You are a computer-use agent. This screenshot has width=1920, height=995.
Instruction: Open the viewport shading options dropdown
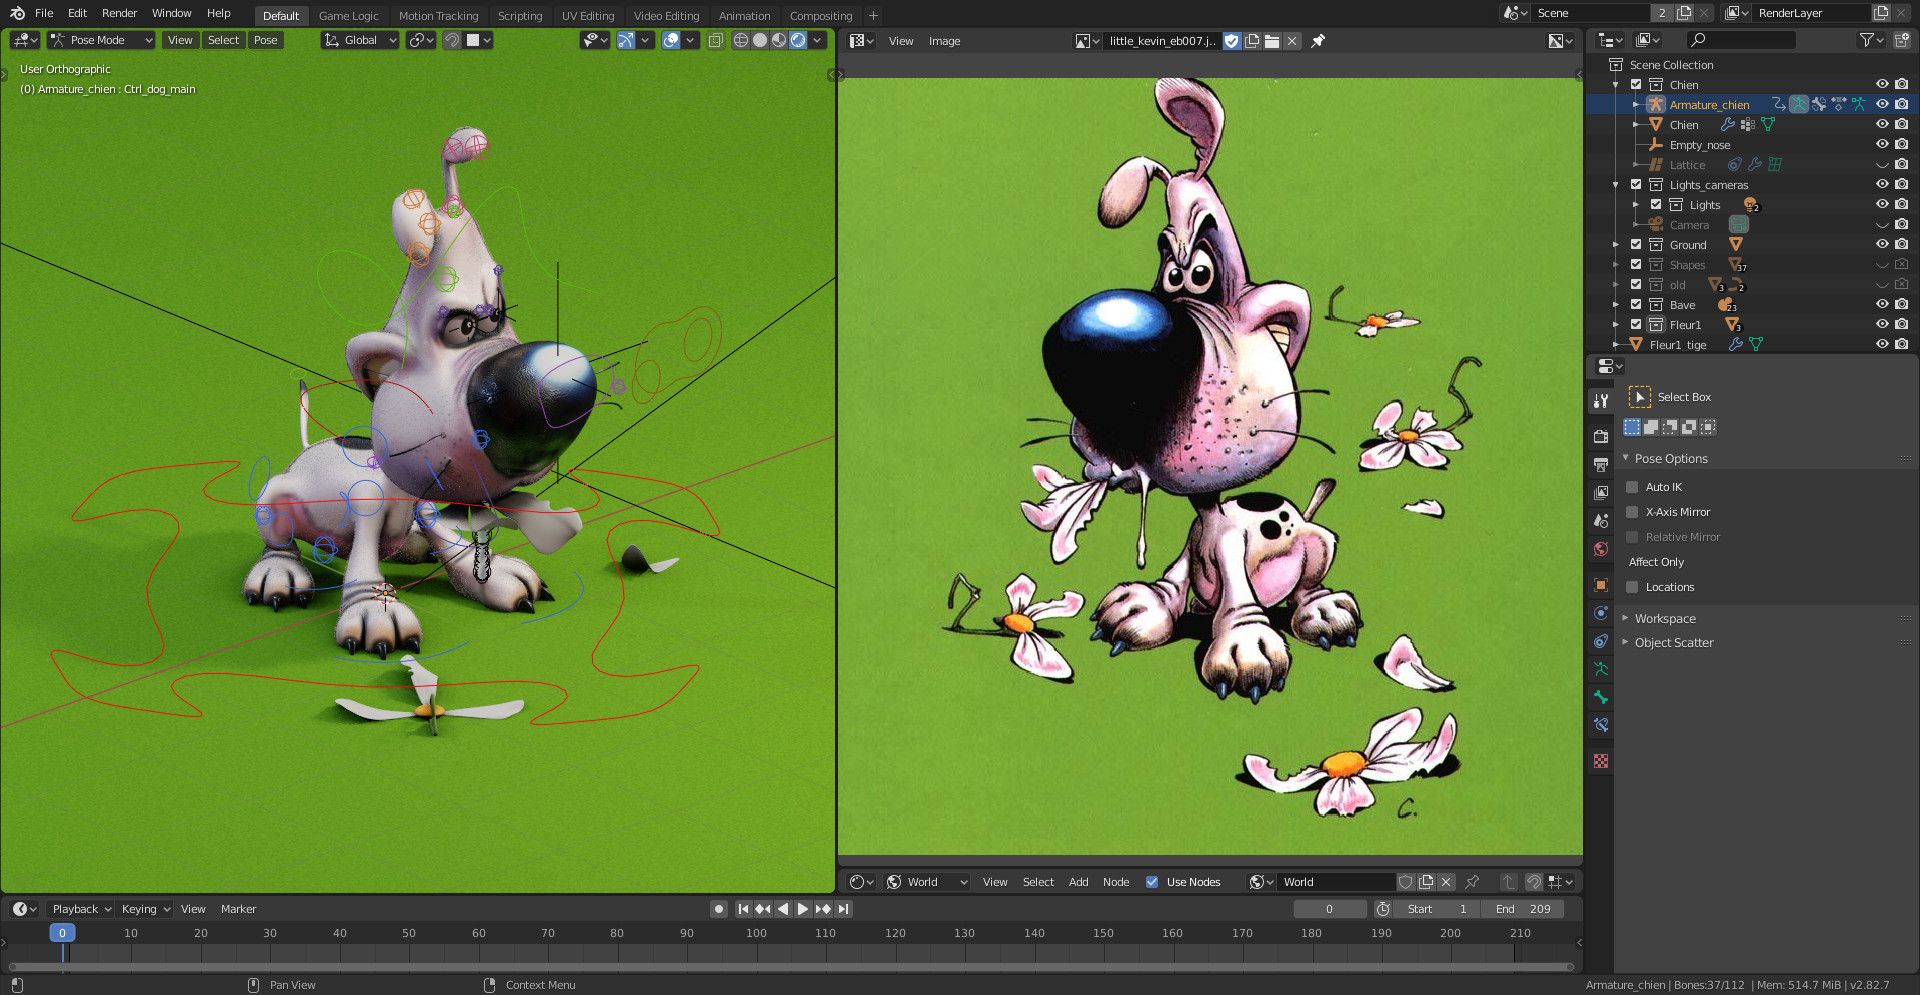(818, 40)
